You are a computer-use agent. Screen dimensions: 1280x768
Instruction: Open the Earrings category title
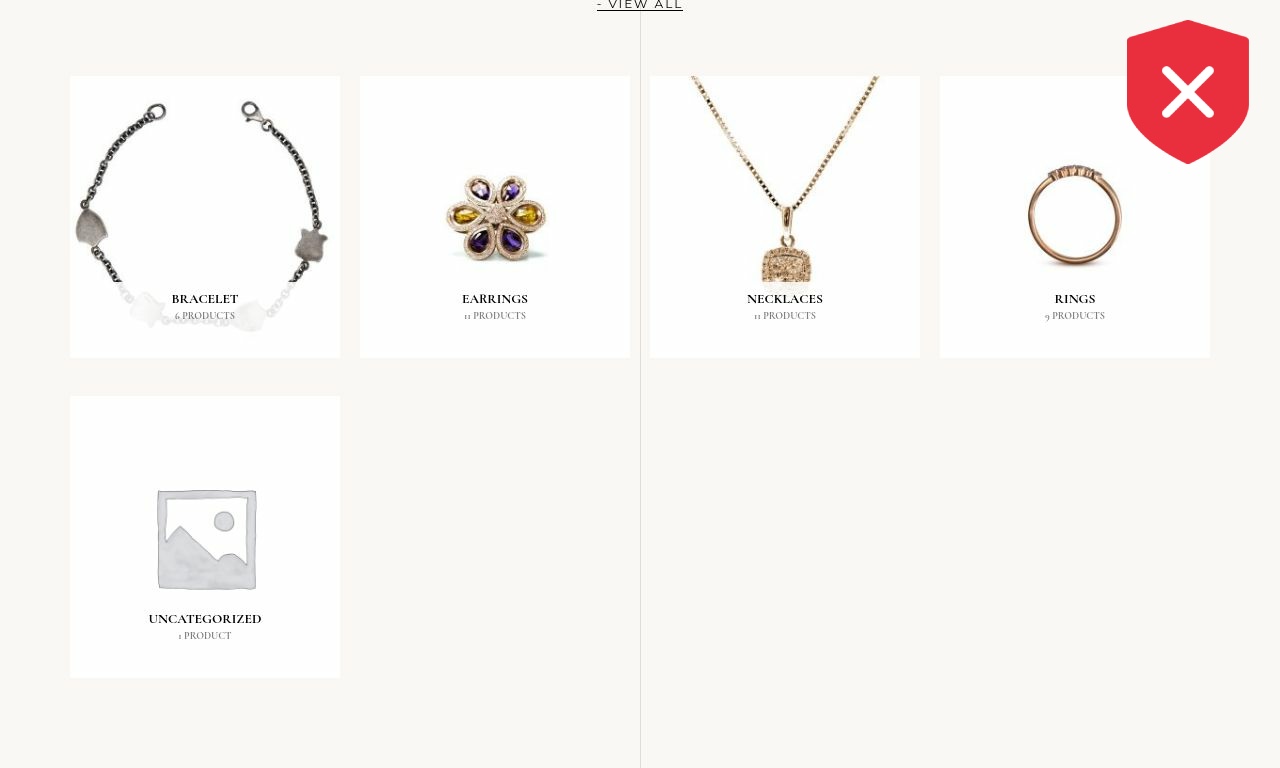point(495,299)
